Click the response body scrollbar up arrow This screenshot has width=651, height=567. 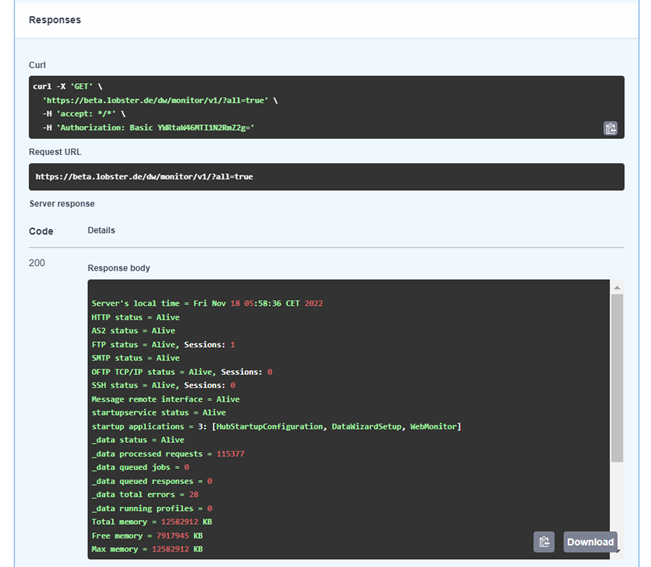tap(616, 288)
